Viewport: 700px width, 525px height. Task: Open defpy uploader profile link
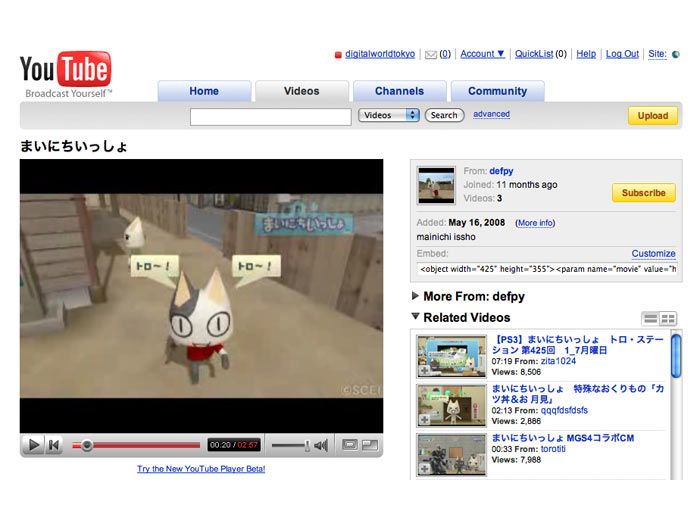[x=501, y=171]
